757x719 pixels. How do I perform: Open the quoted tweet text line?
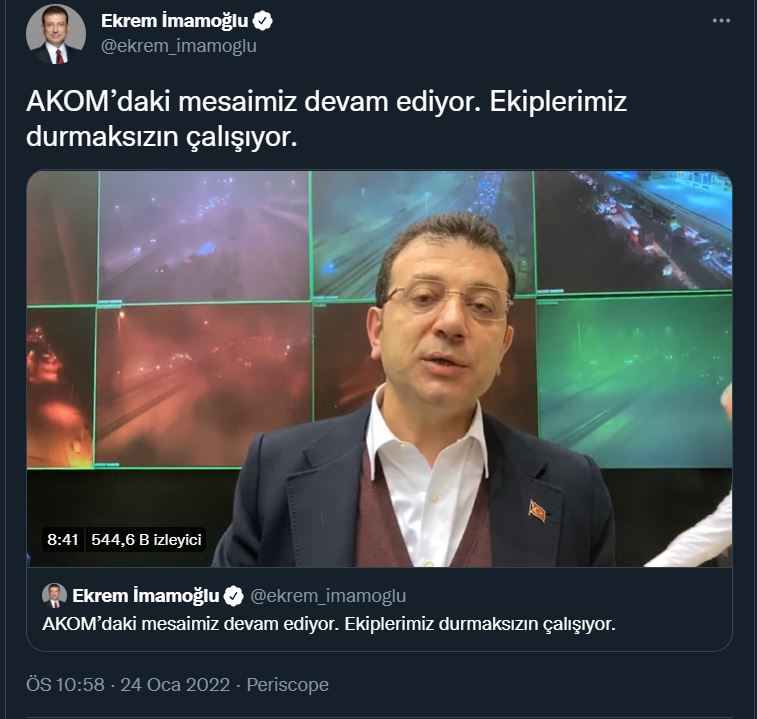(x=329, y=624)
